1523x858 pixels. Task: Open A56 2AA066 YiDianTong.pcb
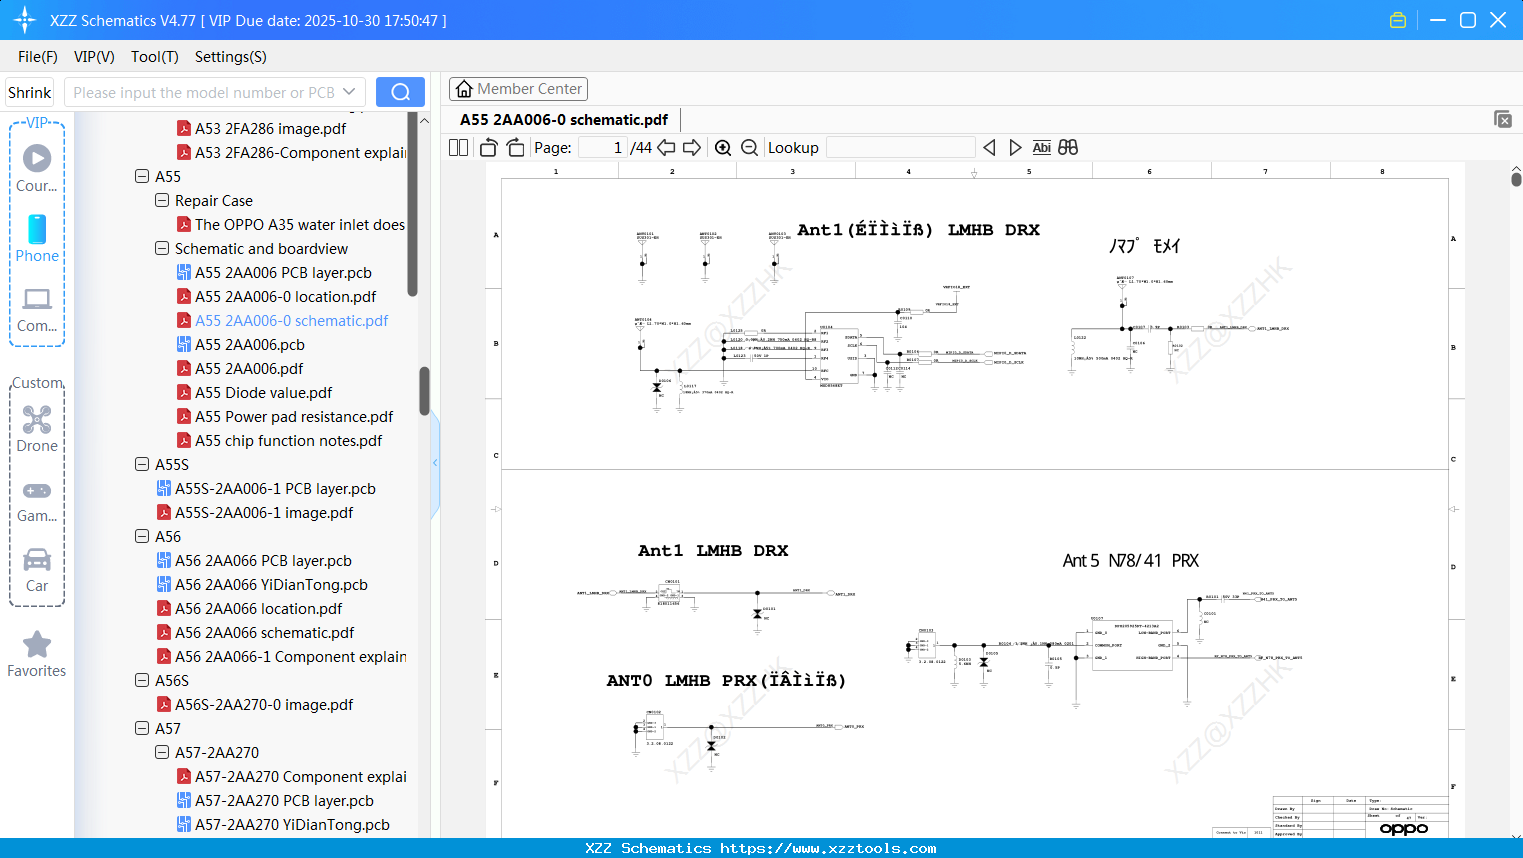tap(271, 584)
